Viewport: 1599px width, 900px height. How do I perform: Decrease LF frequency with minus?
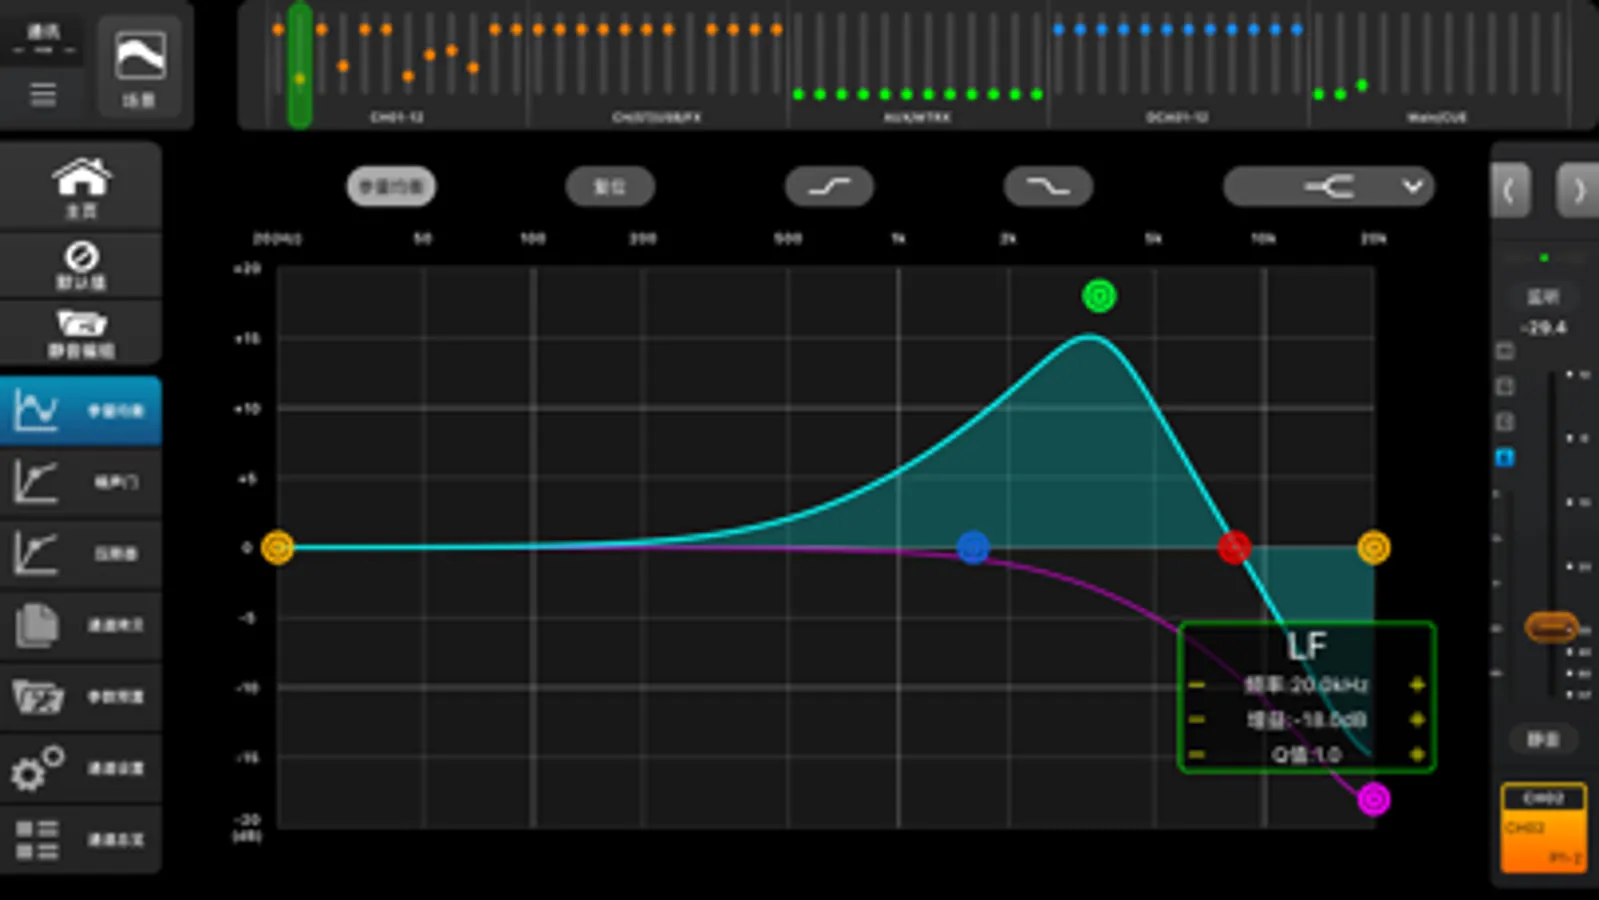pyautogui.click(x=1197, y=685)
